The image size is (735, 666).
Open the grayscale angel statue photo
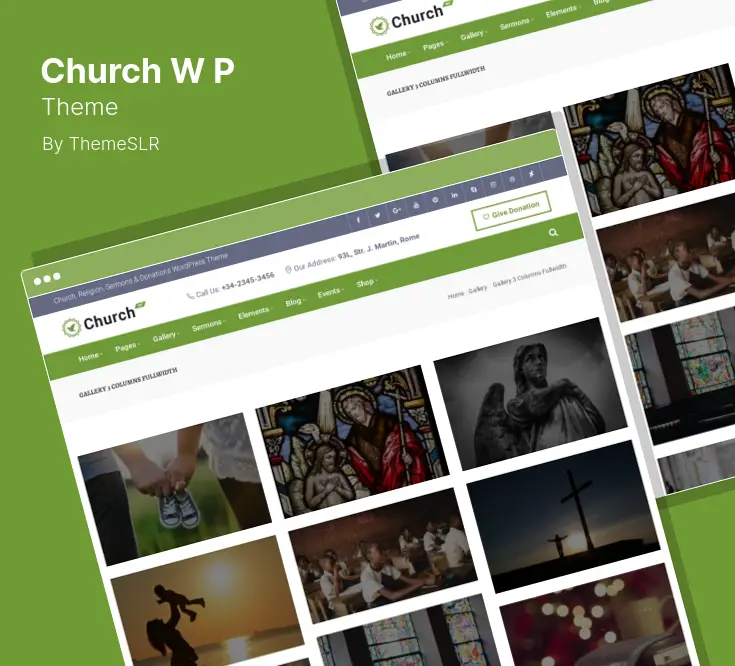click(x=530, y=394)
